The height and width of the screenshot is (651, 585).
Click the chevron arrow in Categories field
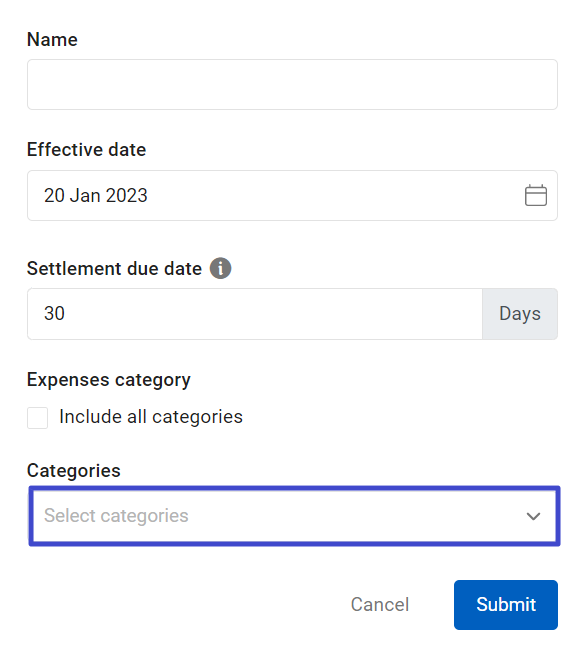533,516
